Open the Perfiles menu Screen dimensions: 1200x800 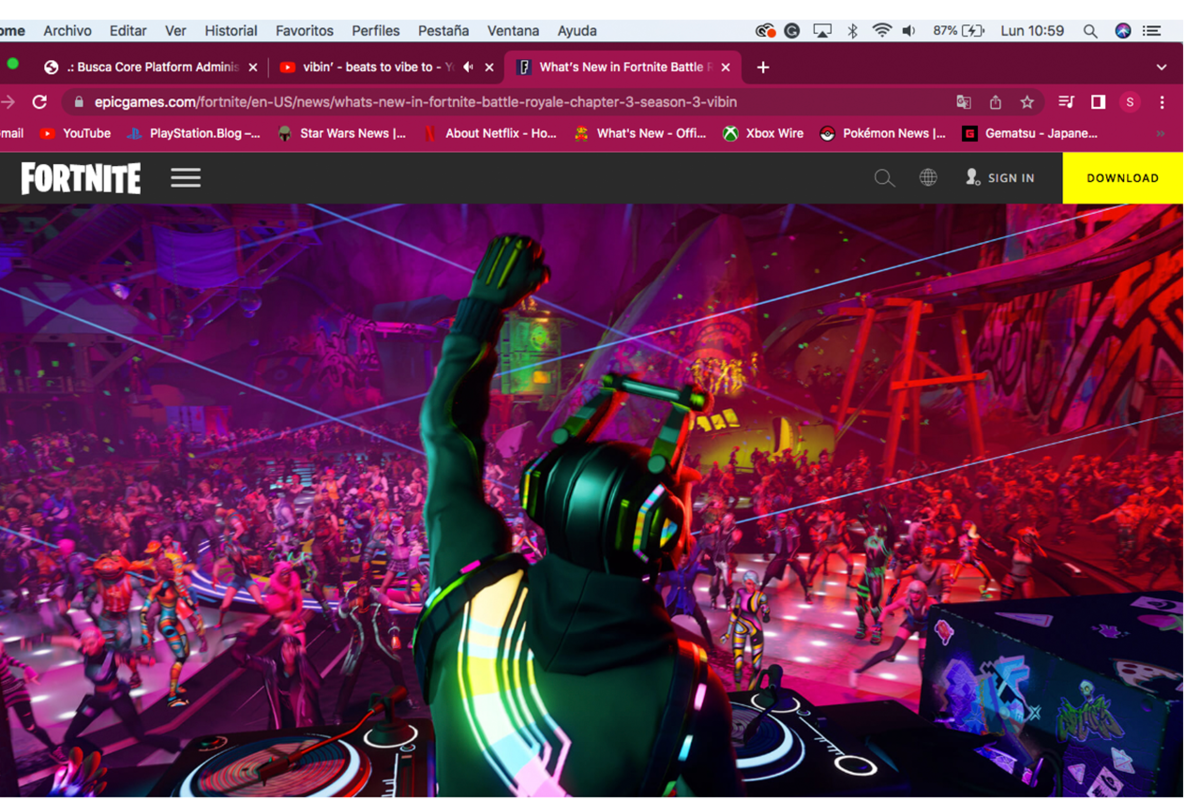tap(376, 31)
